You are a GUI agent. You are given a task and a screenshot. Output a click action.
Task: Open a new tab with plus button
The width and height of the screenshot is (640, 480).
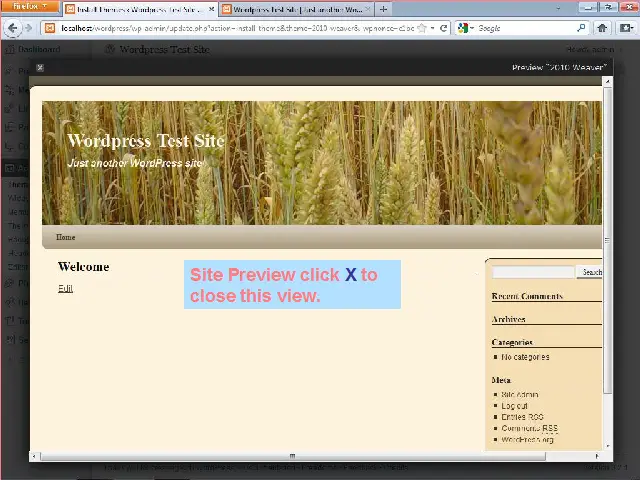tap(383, 9)
